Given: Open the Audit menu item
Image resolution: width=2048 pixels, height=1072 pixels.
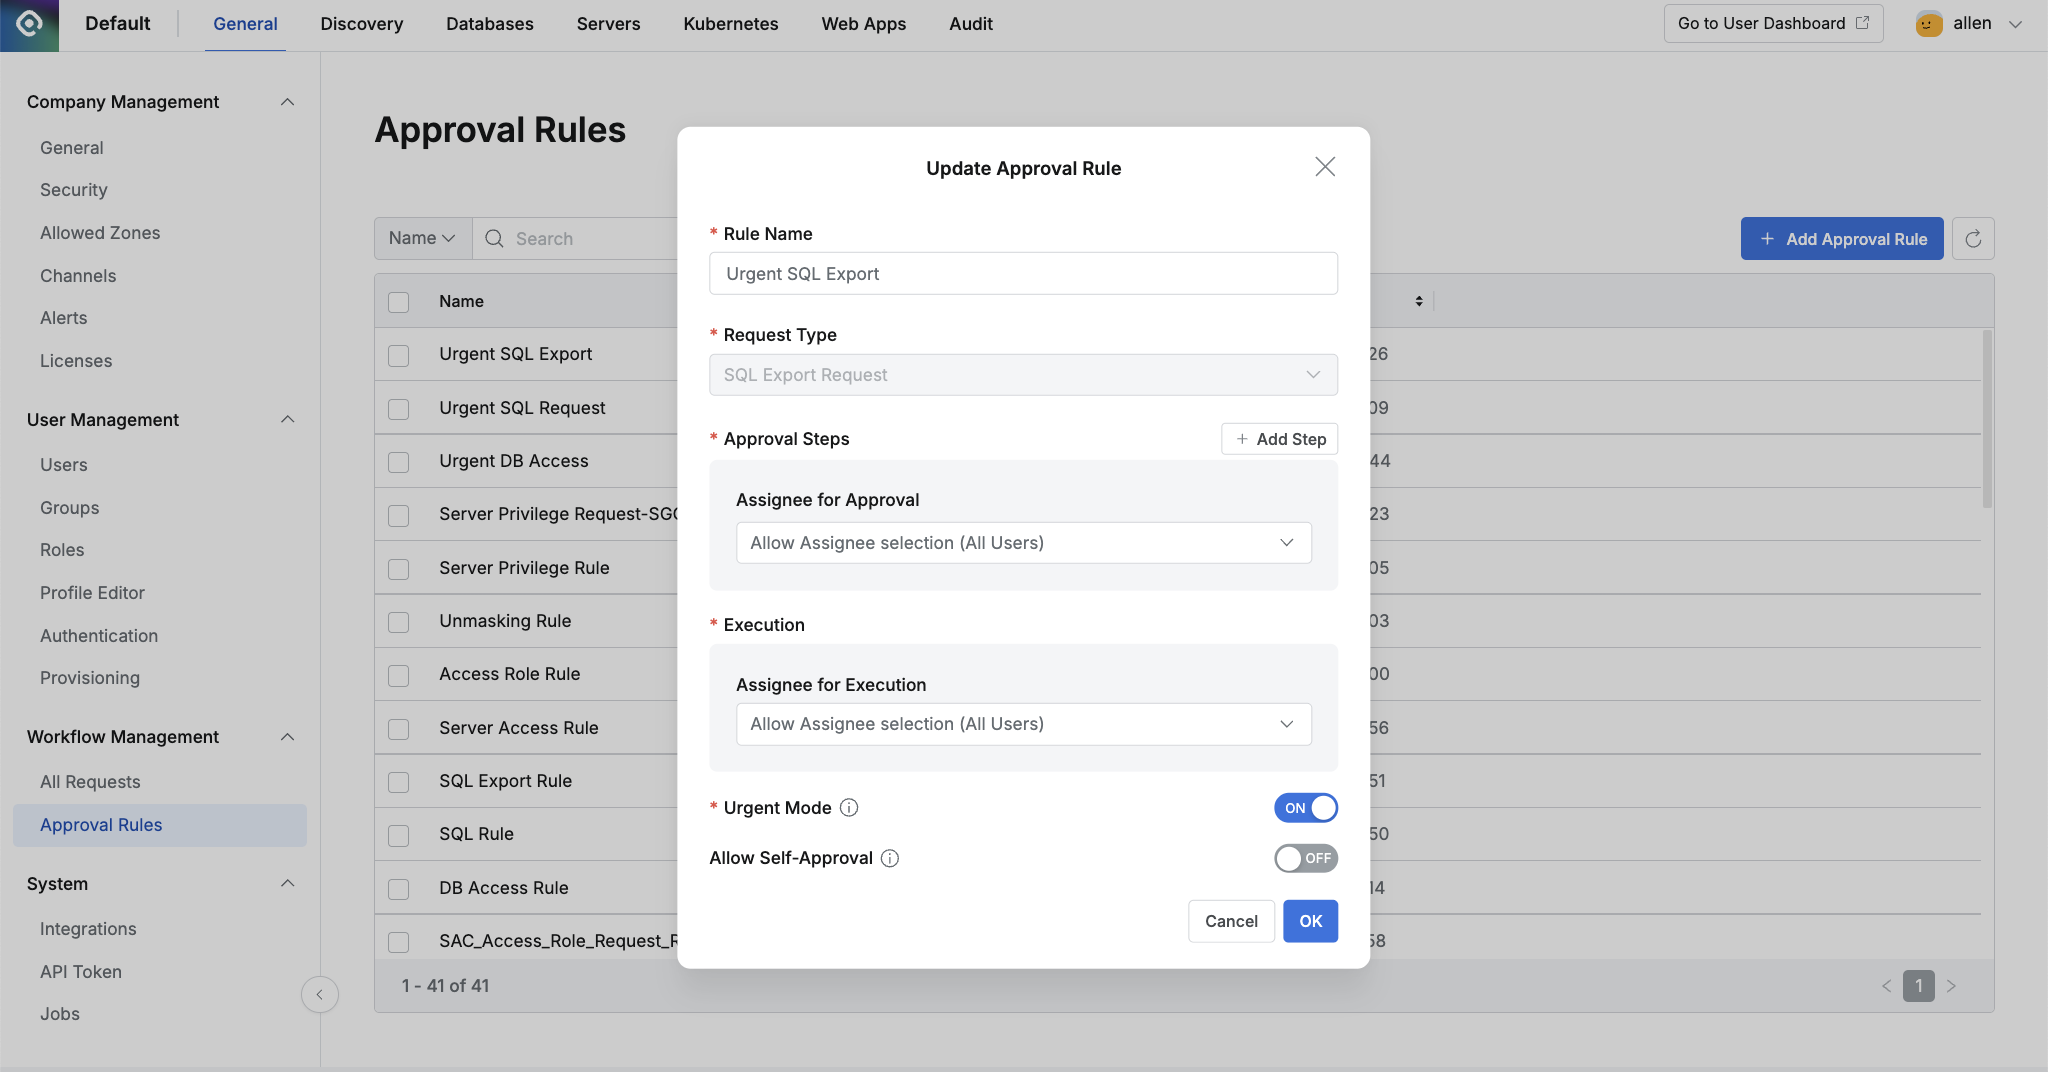Looking at the screenshot, I should (x=971, y=23).
